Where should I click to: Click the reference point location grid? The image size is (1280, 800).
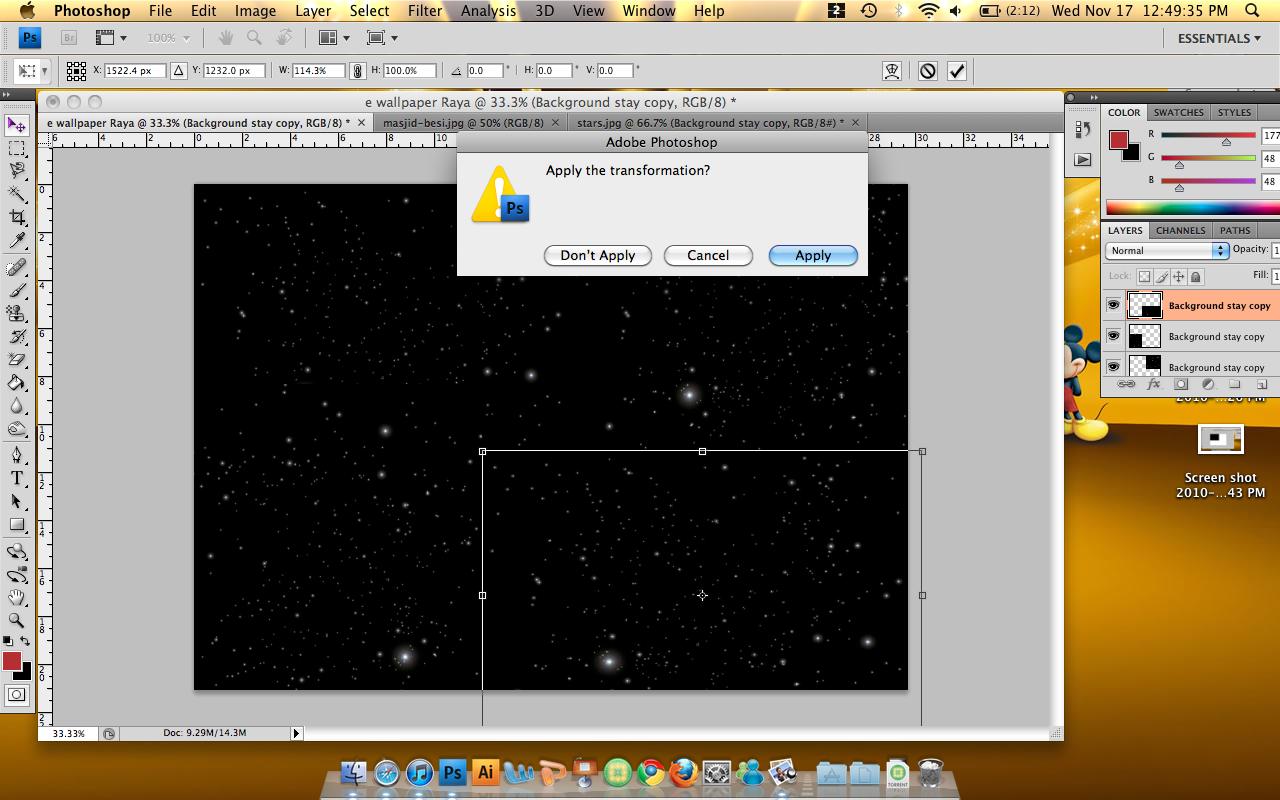point(76,71)
